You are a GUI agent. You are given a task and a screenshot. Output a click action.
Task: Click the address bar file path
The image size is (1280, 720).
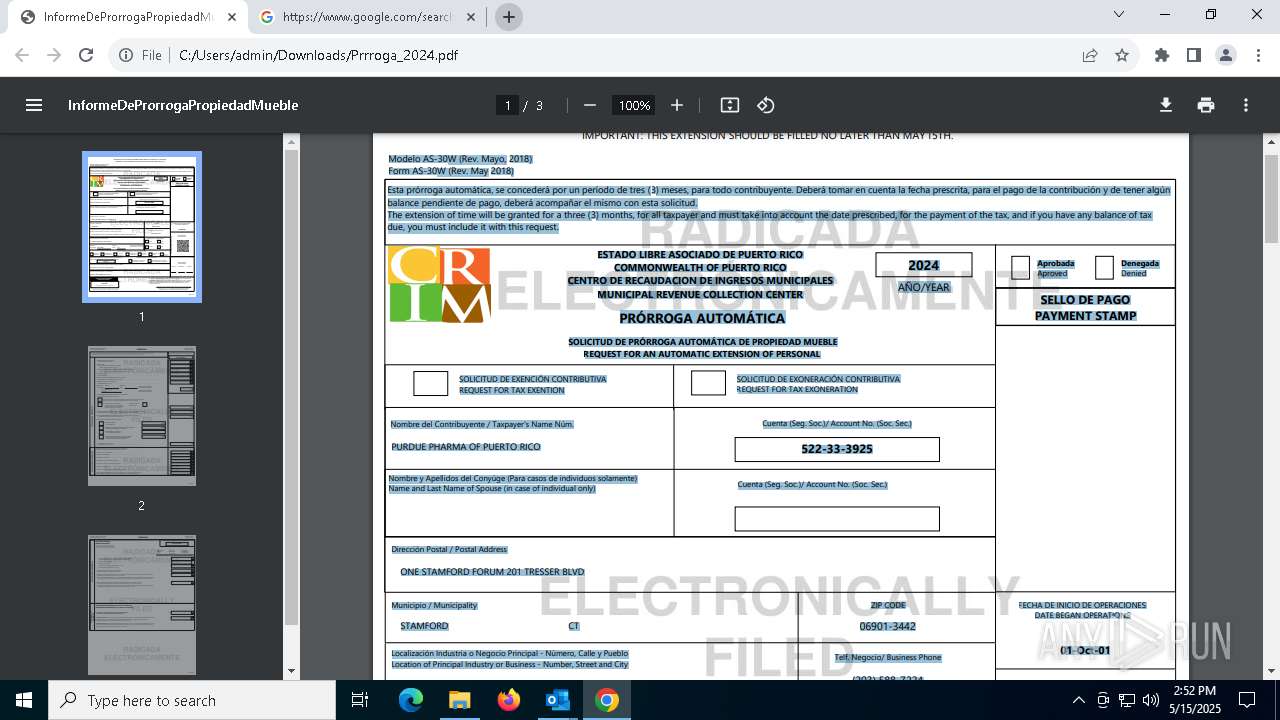(x=318, y=55)
